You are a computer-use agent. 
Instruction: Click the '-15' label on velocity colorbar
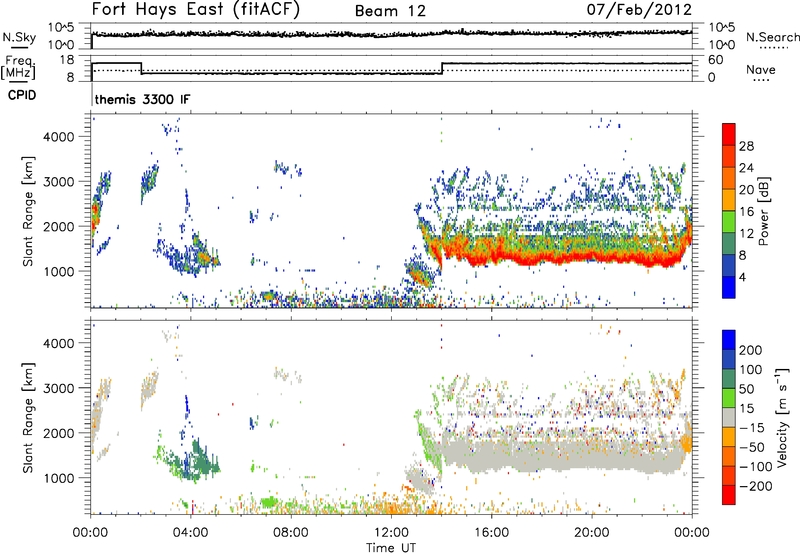(752, 428)
